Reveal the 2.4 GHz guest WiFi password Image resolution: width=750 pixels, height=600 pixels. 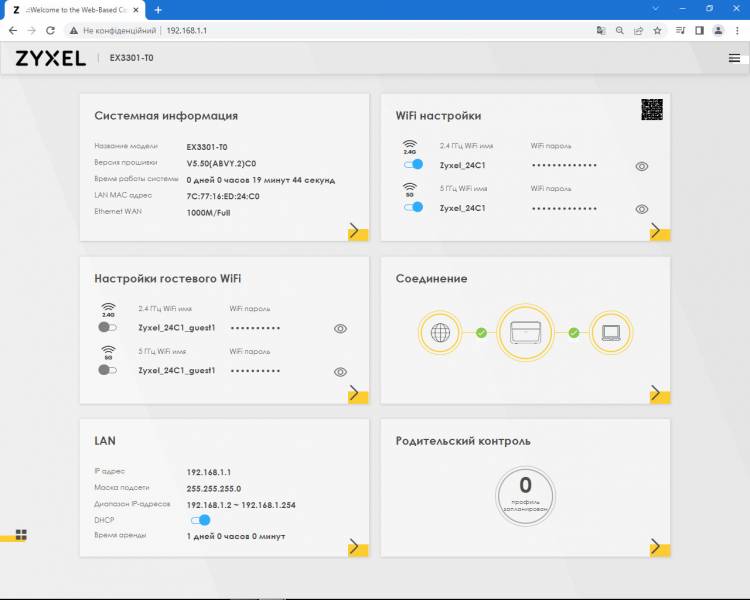click(341, 329)
